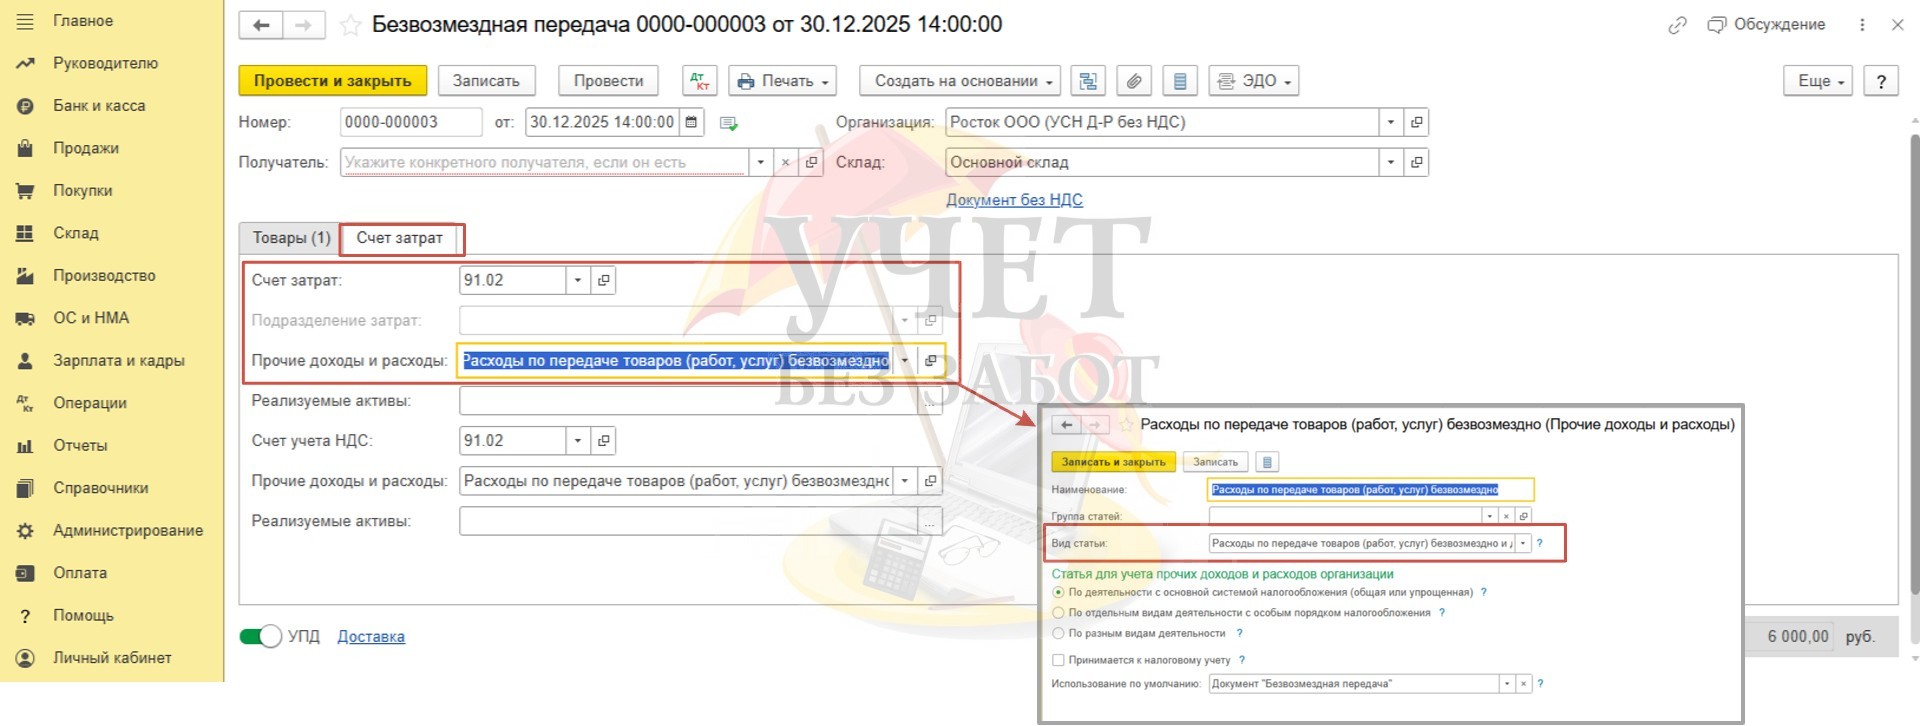The image size is (1920, 726).
Task: Click the Провести и закрыть button
Action: (332, 81)
